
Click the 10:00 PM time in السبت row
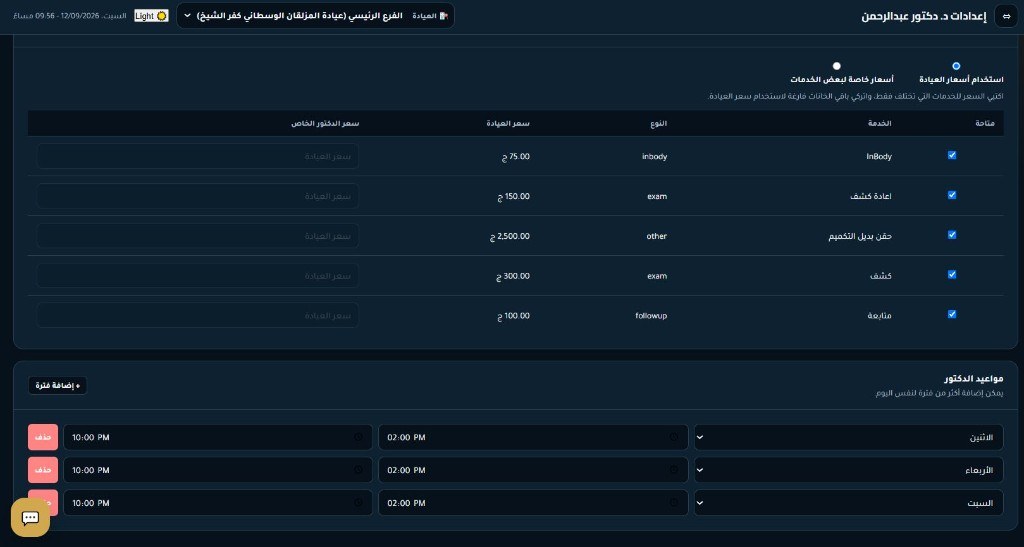point(91,503)
